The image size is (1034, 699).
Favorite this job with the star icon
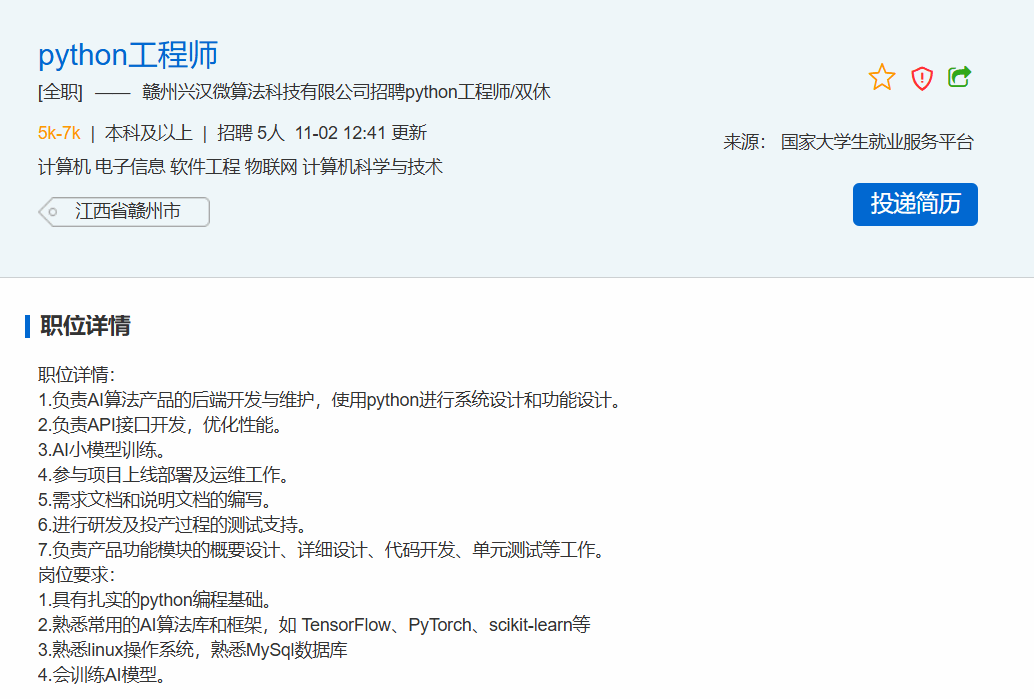click(881, 77)
